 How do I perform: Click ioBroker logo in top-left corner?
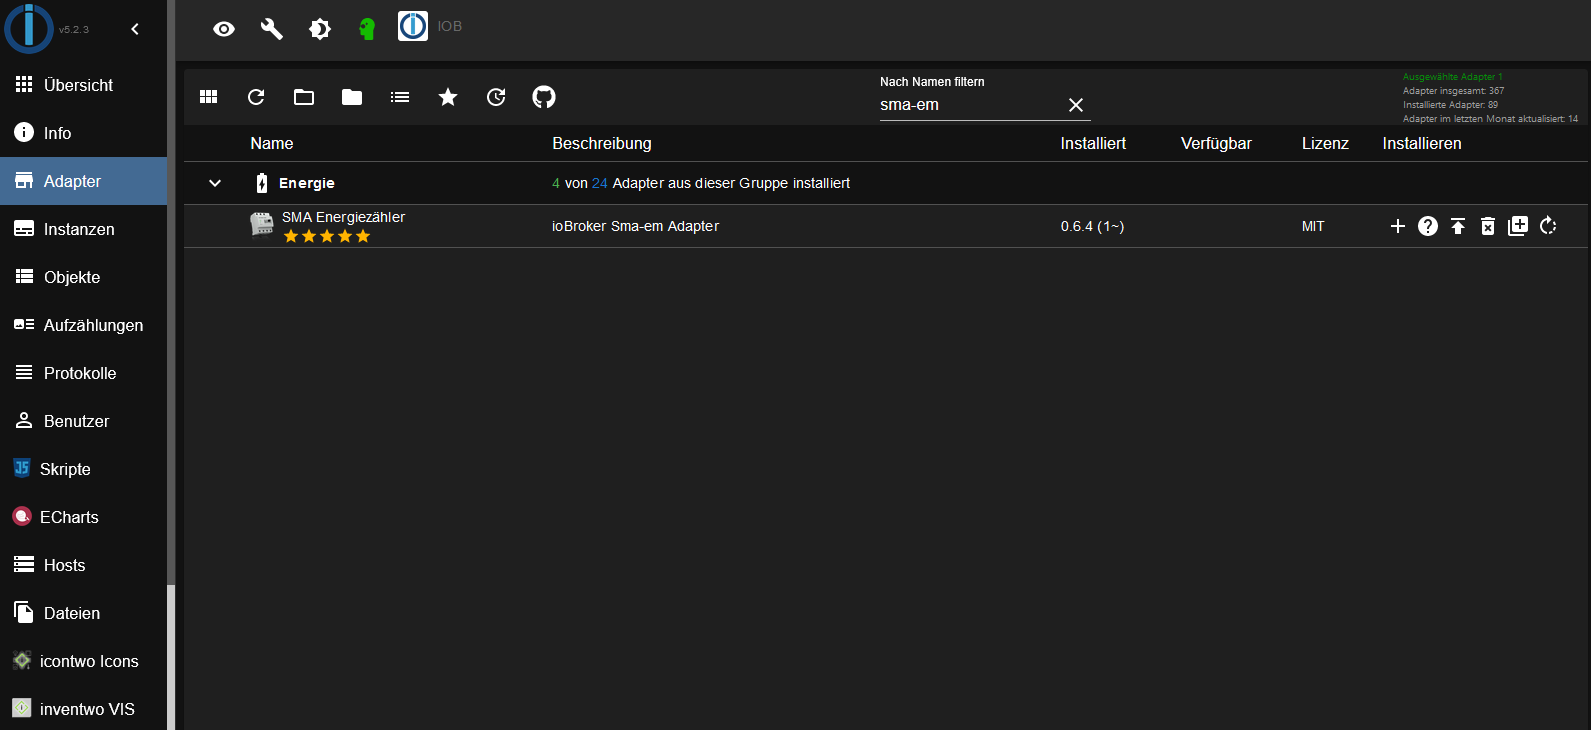[x=29, y=28]
